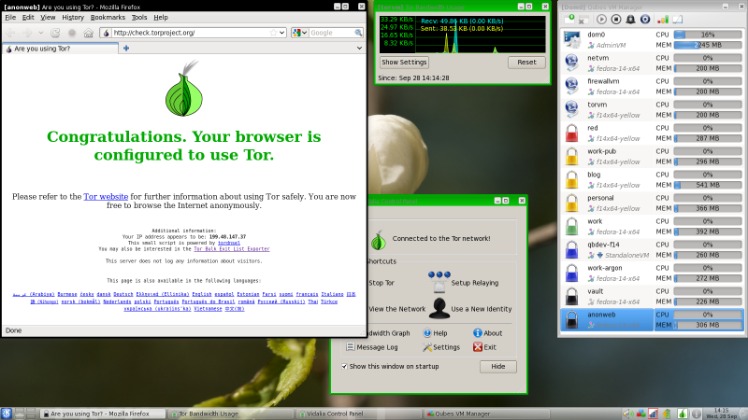Open Vidalia Message Log icon

point(350,347)
